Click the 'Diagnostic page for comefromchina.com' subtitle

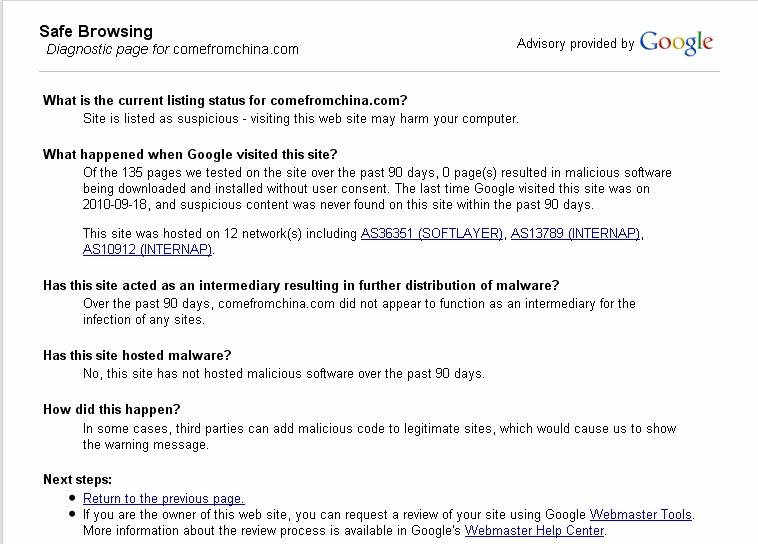pyautogui.click(x=172, y=49)
